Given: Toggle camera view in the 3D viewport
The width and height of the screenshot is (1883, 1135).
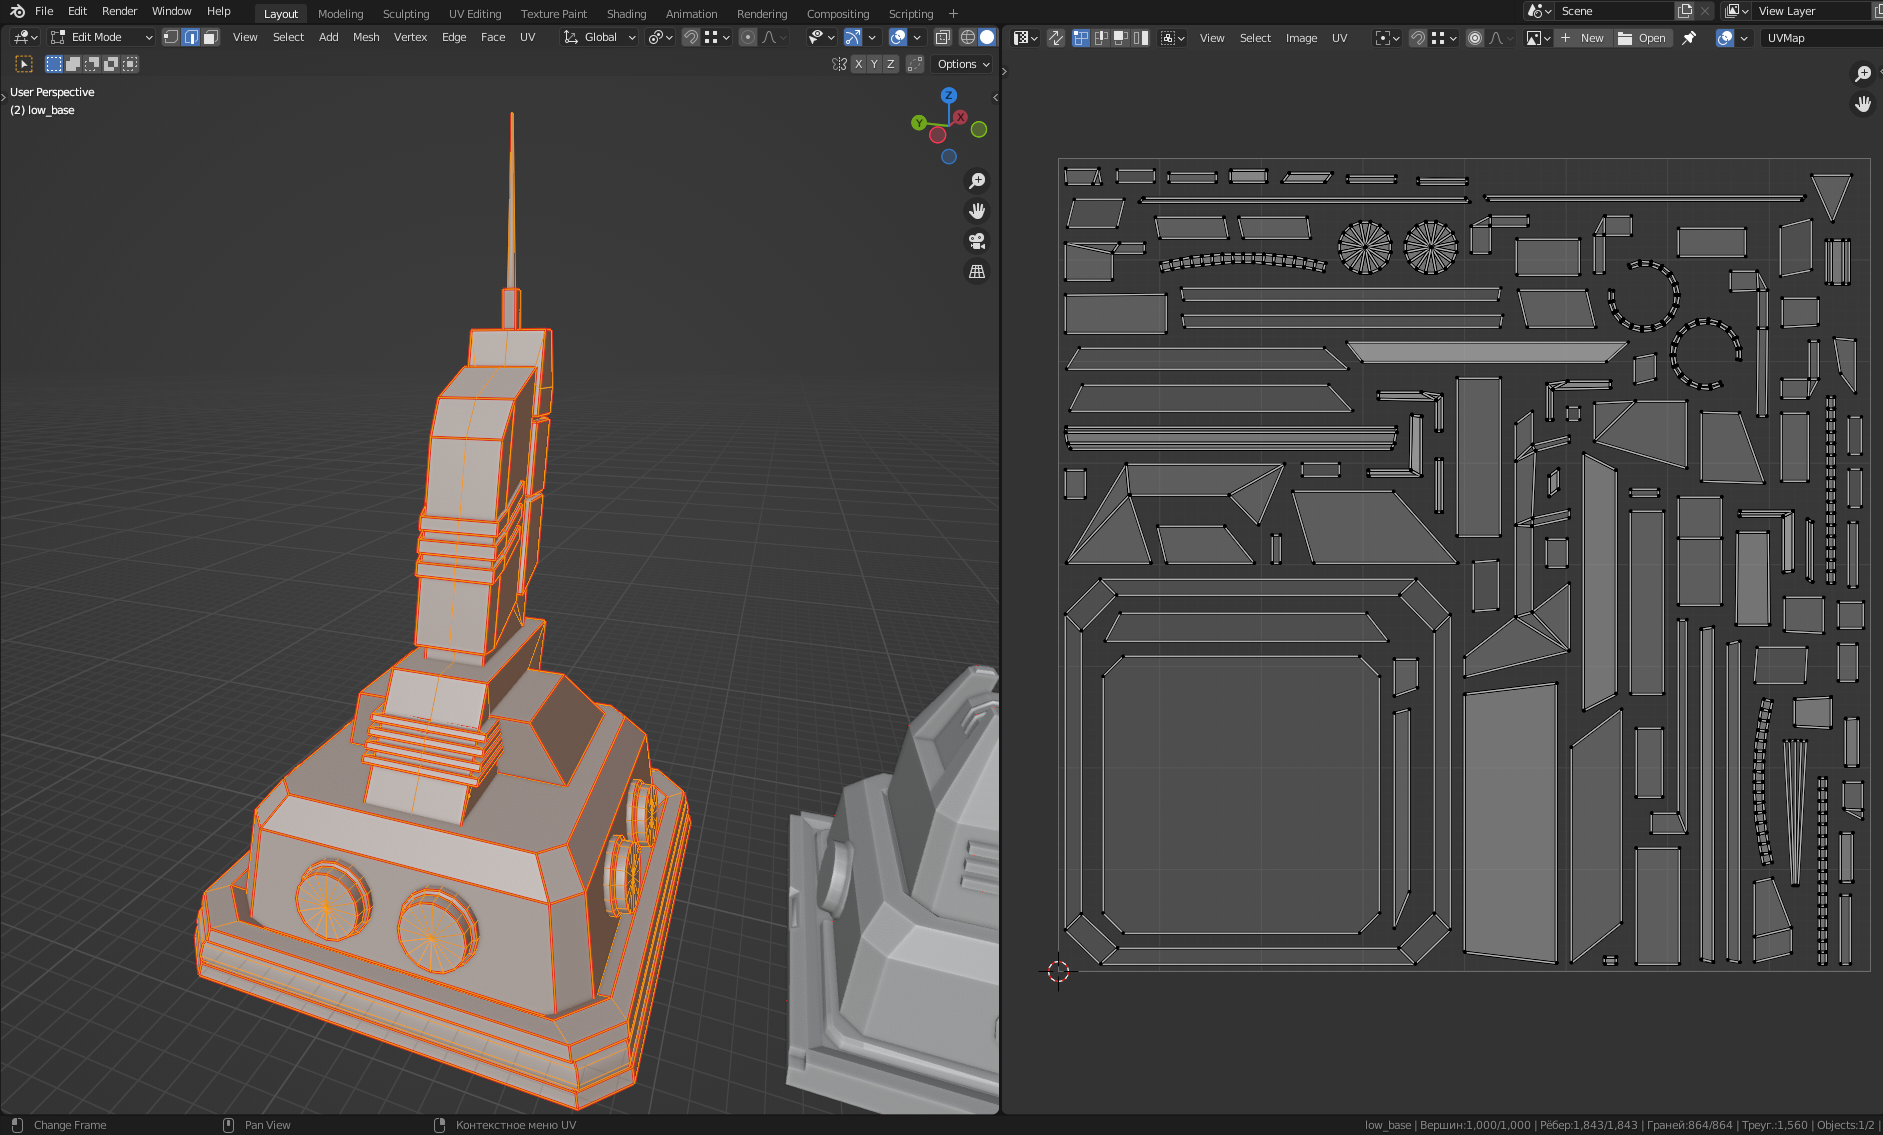Looking at the screenshot, I should pyautogui.click(x=977, y=241).
